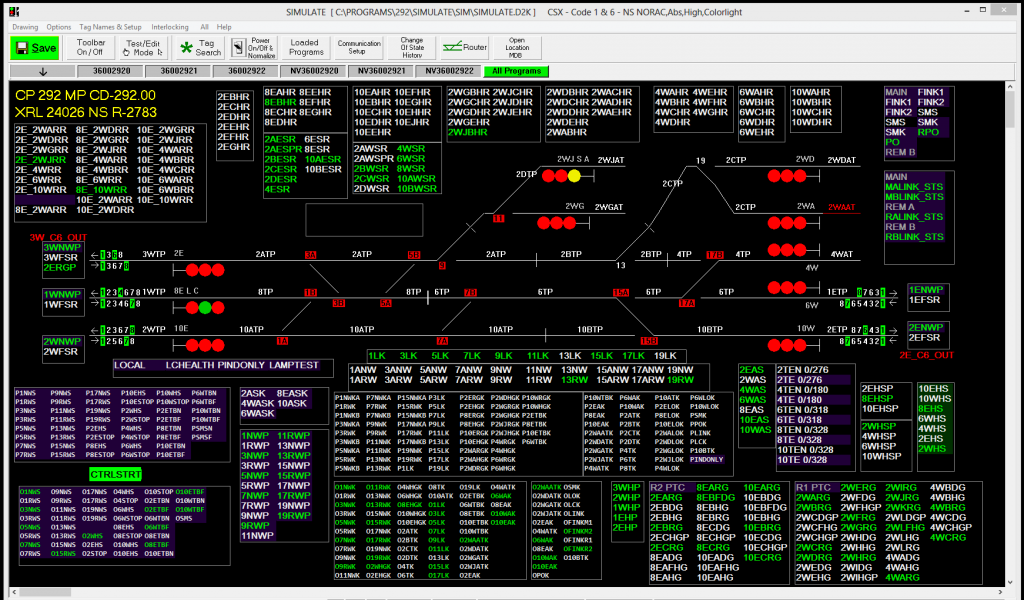Expand the down-arrow program tab
This screenshot has height=600, width=1024.
point(42,71)
